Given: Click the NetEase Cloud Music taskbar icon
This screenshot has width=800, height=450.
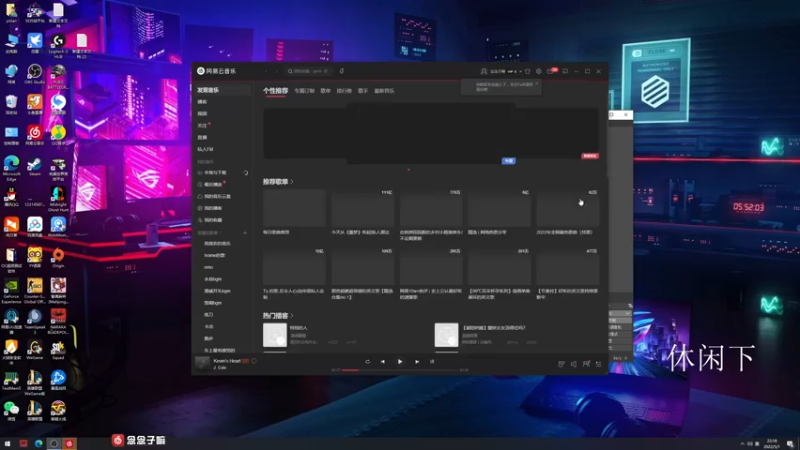Looking at the screenshot, I should coord(69,443).
